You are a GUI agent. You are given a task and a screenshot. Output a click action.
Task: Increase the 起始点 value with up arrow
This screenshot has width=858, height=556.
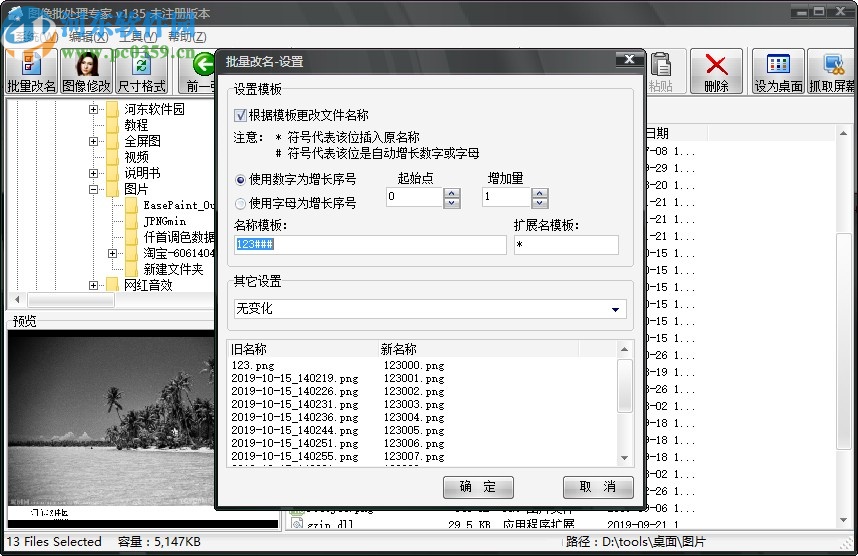[451, 193]
